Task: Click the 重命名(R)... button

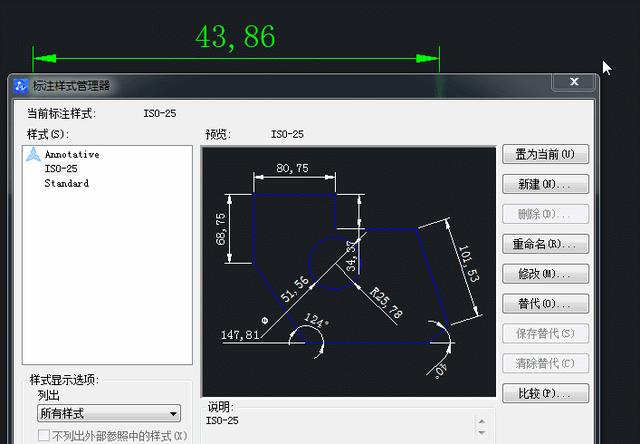Action: (545, 244)
